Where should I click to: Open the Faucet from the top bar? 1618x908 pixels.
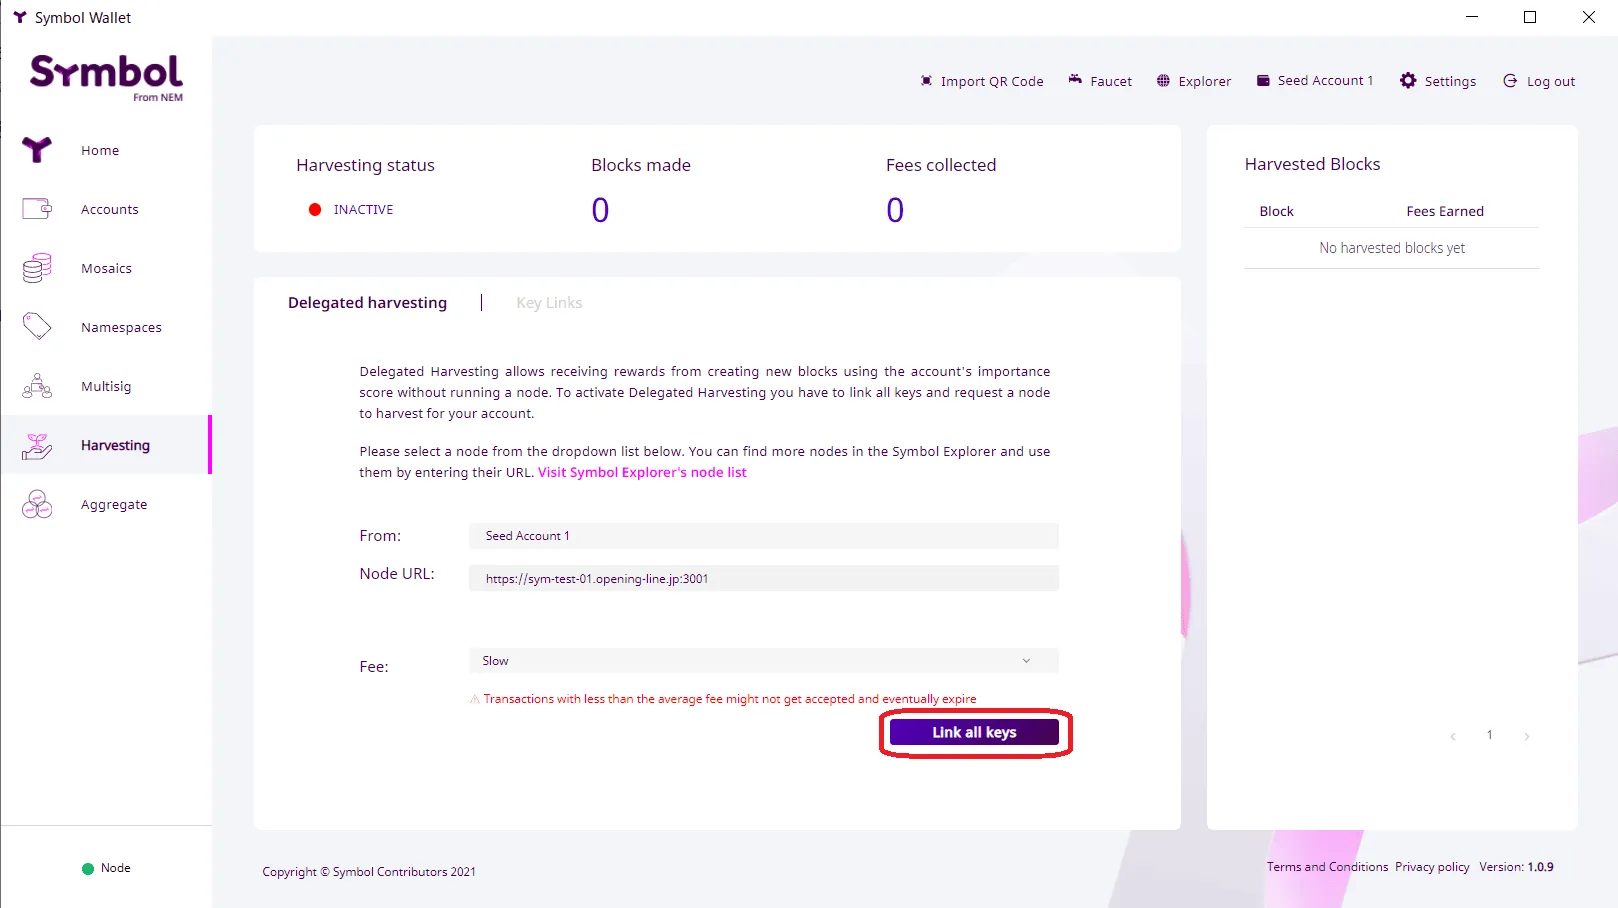tap(1099, 81)
